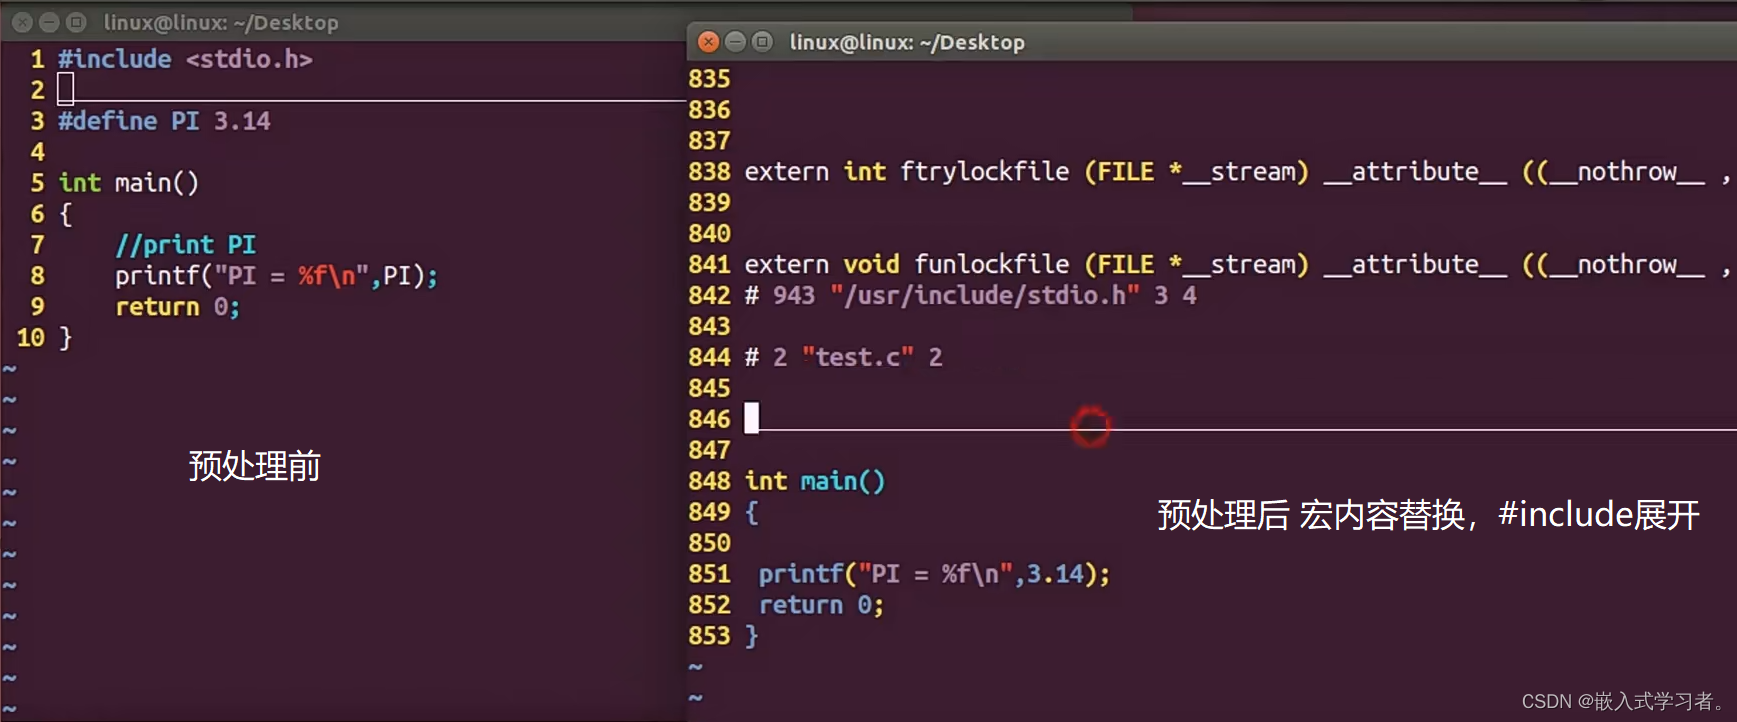Click the 'extern int ftrylockfile' line
The width and height of the screenshot is (1737, 722).
pyautogui.click(x=1237, y=172)
